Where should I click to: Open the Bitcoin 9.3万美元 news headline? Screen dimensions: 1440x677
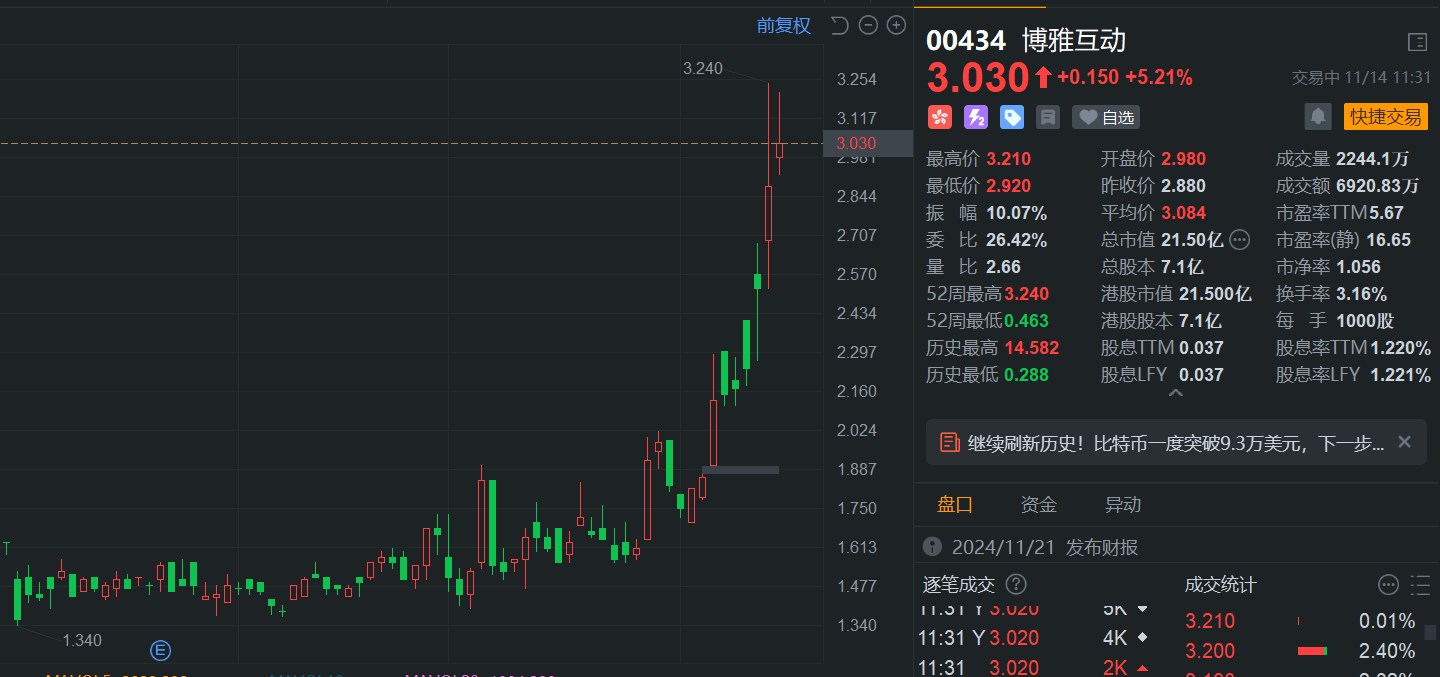pos(1176,443)
